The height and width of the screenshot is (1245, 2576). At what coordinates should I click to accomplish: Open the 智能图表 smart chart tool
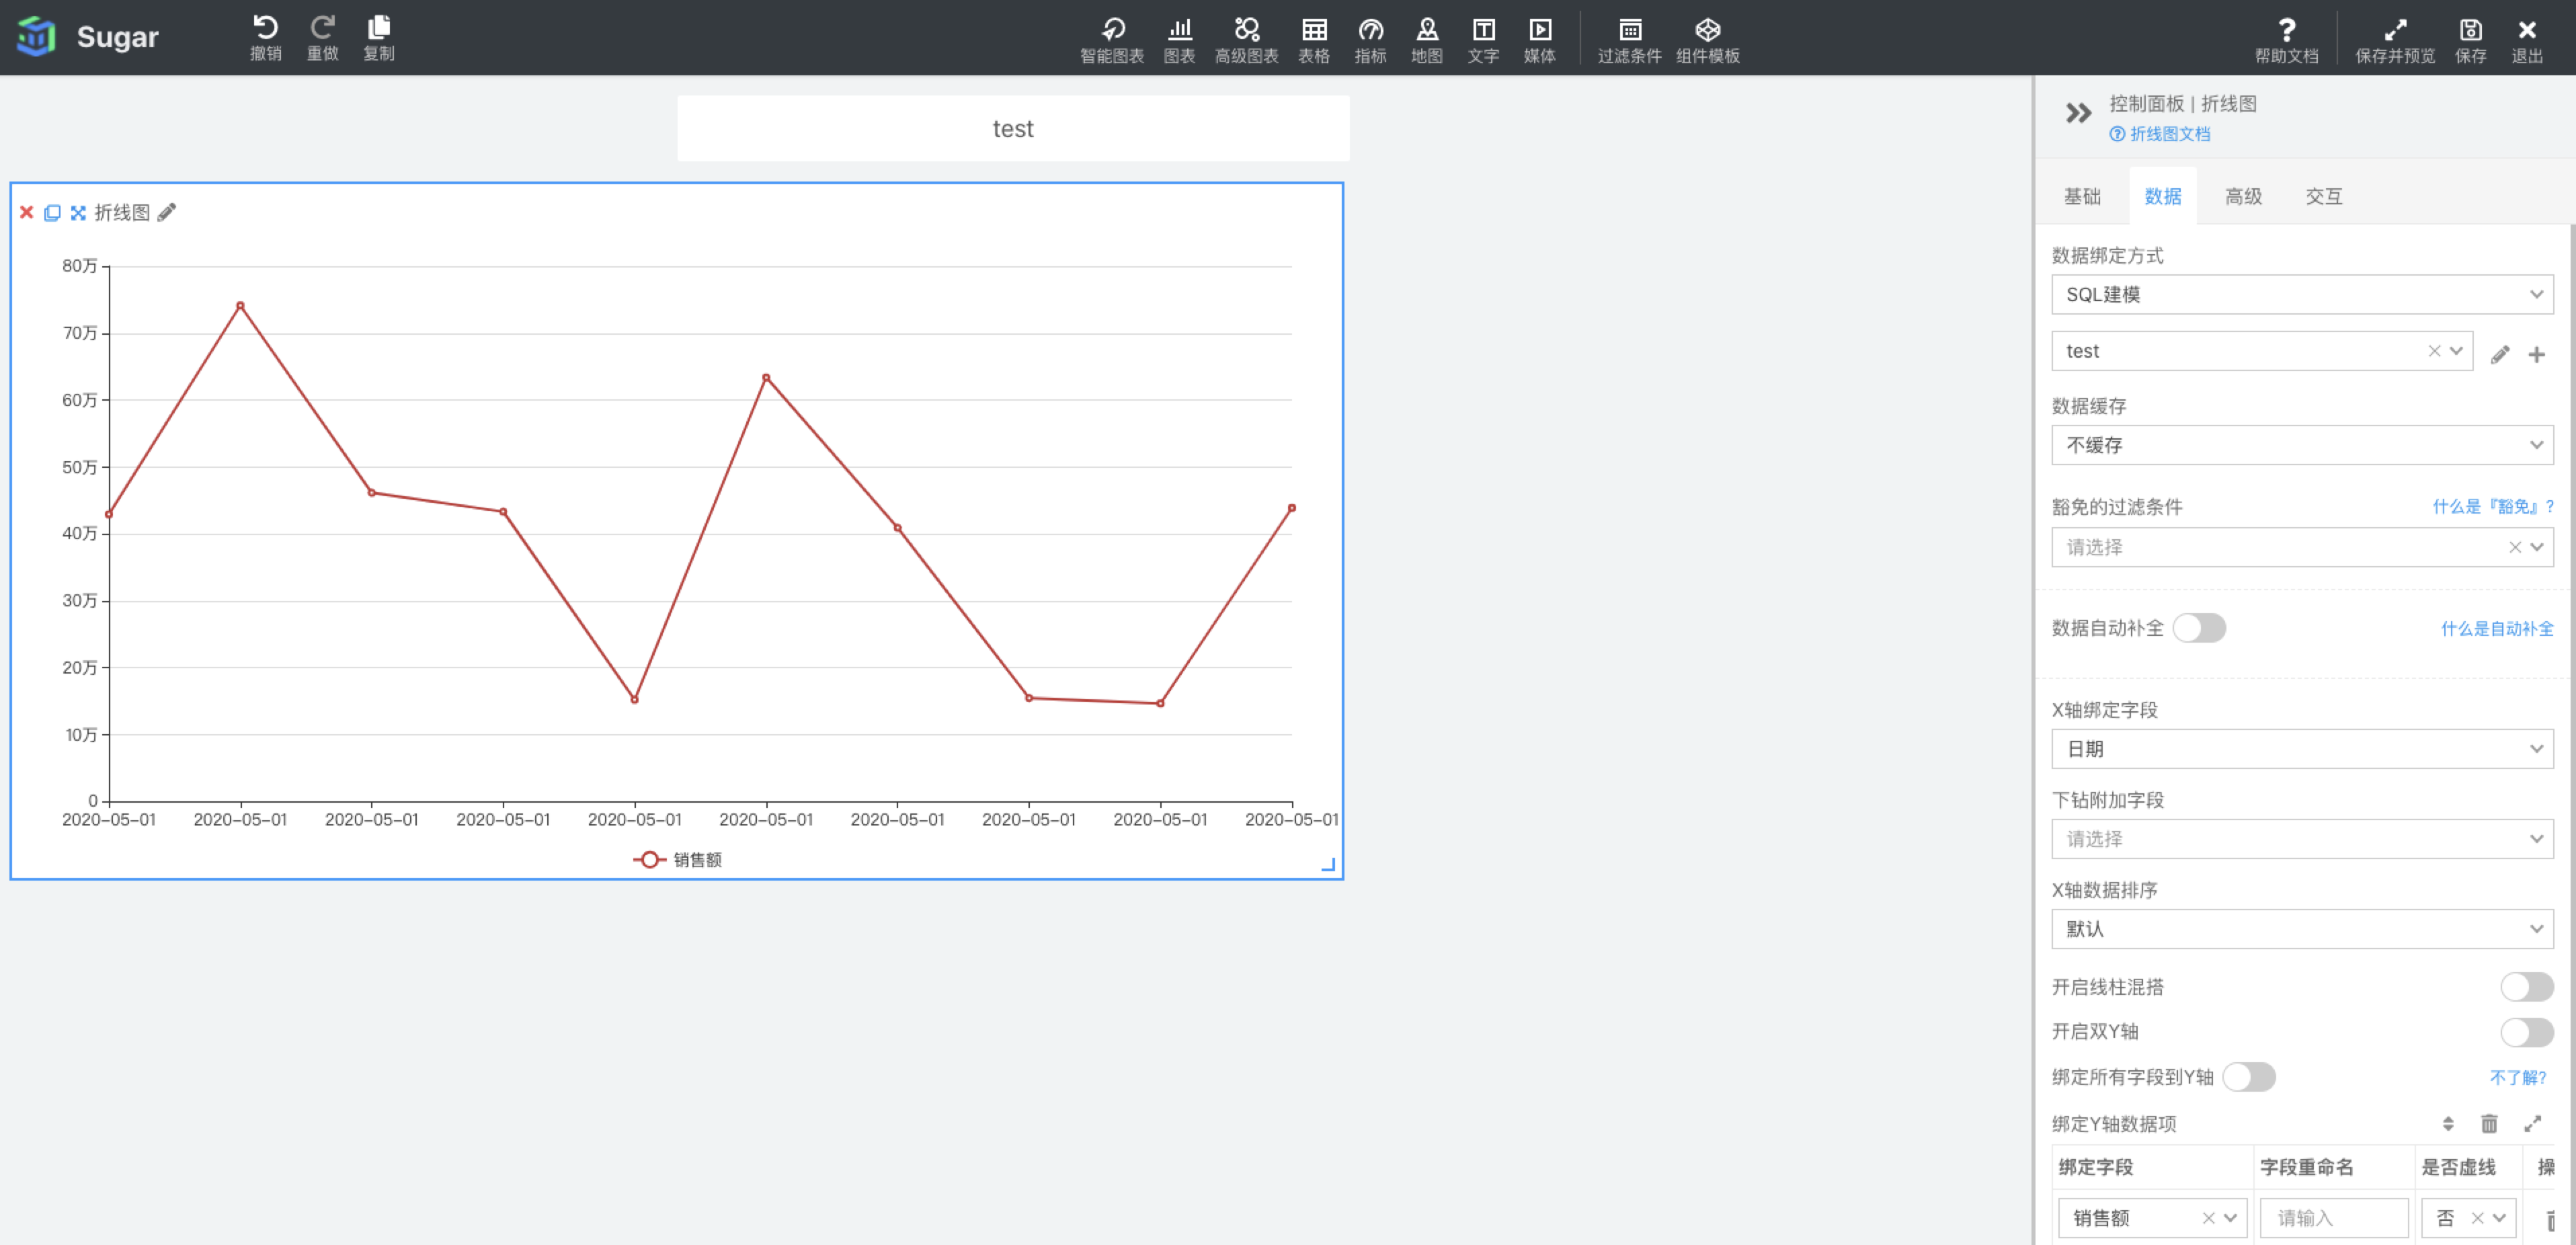[1112, 40]
